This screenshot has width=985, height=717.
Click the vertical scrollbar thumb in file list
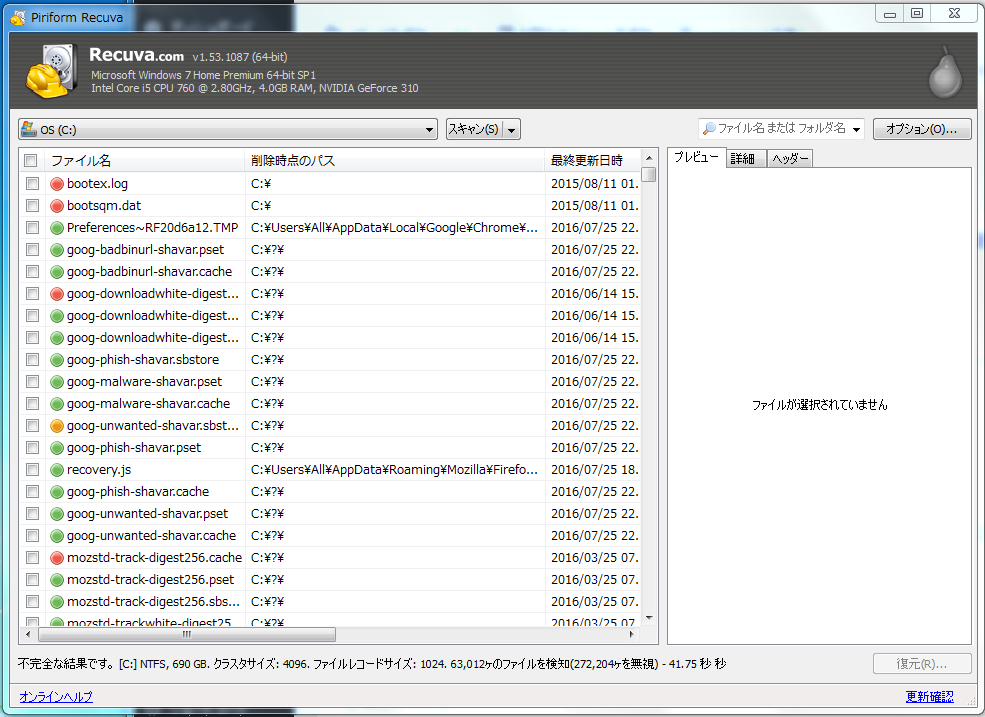(650, 174)
